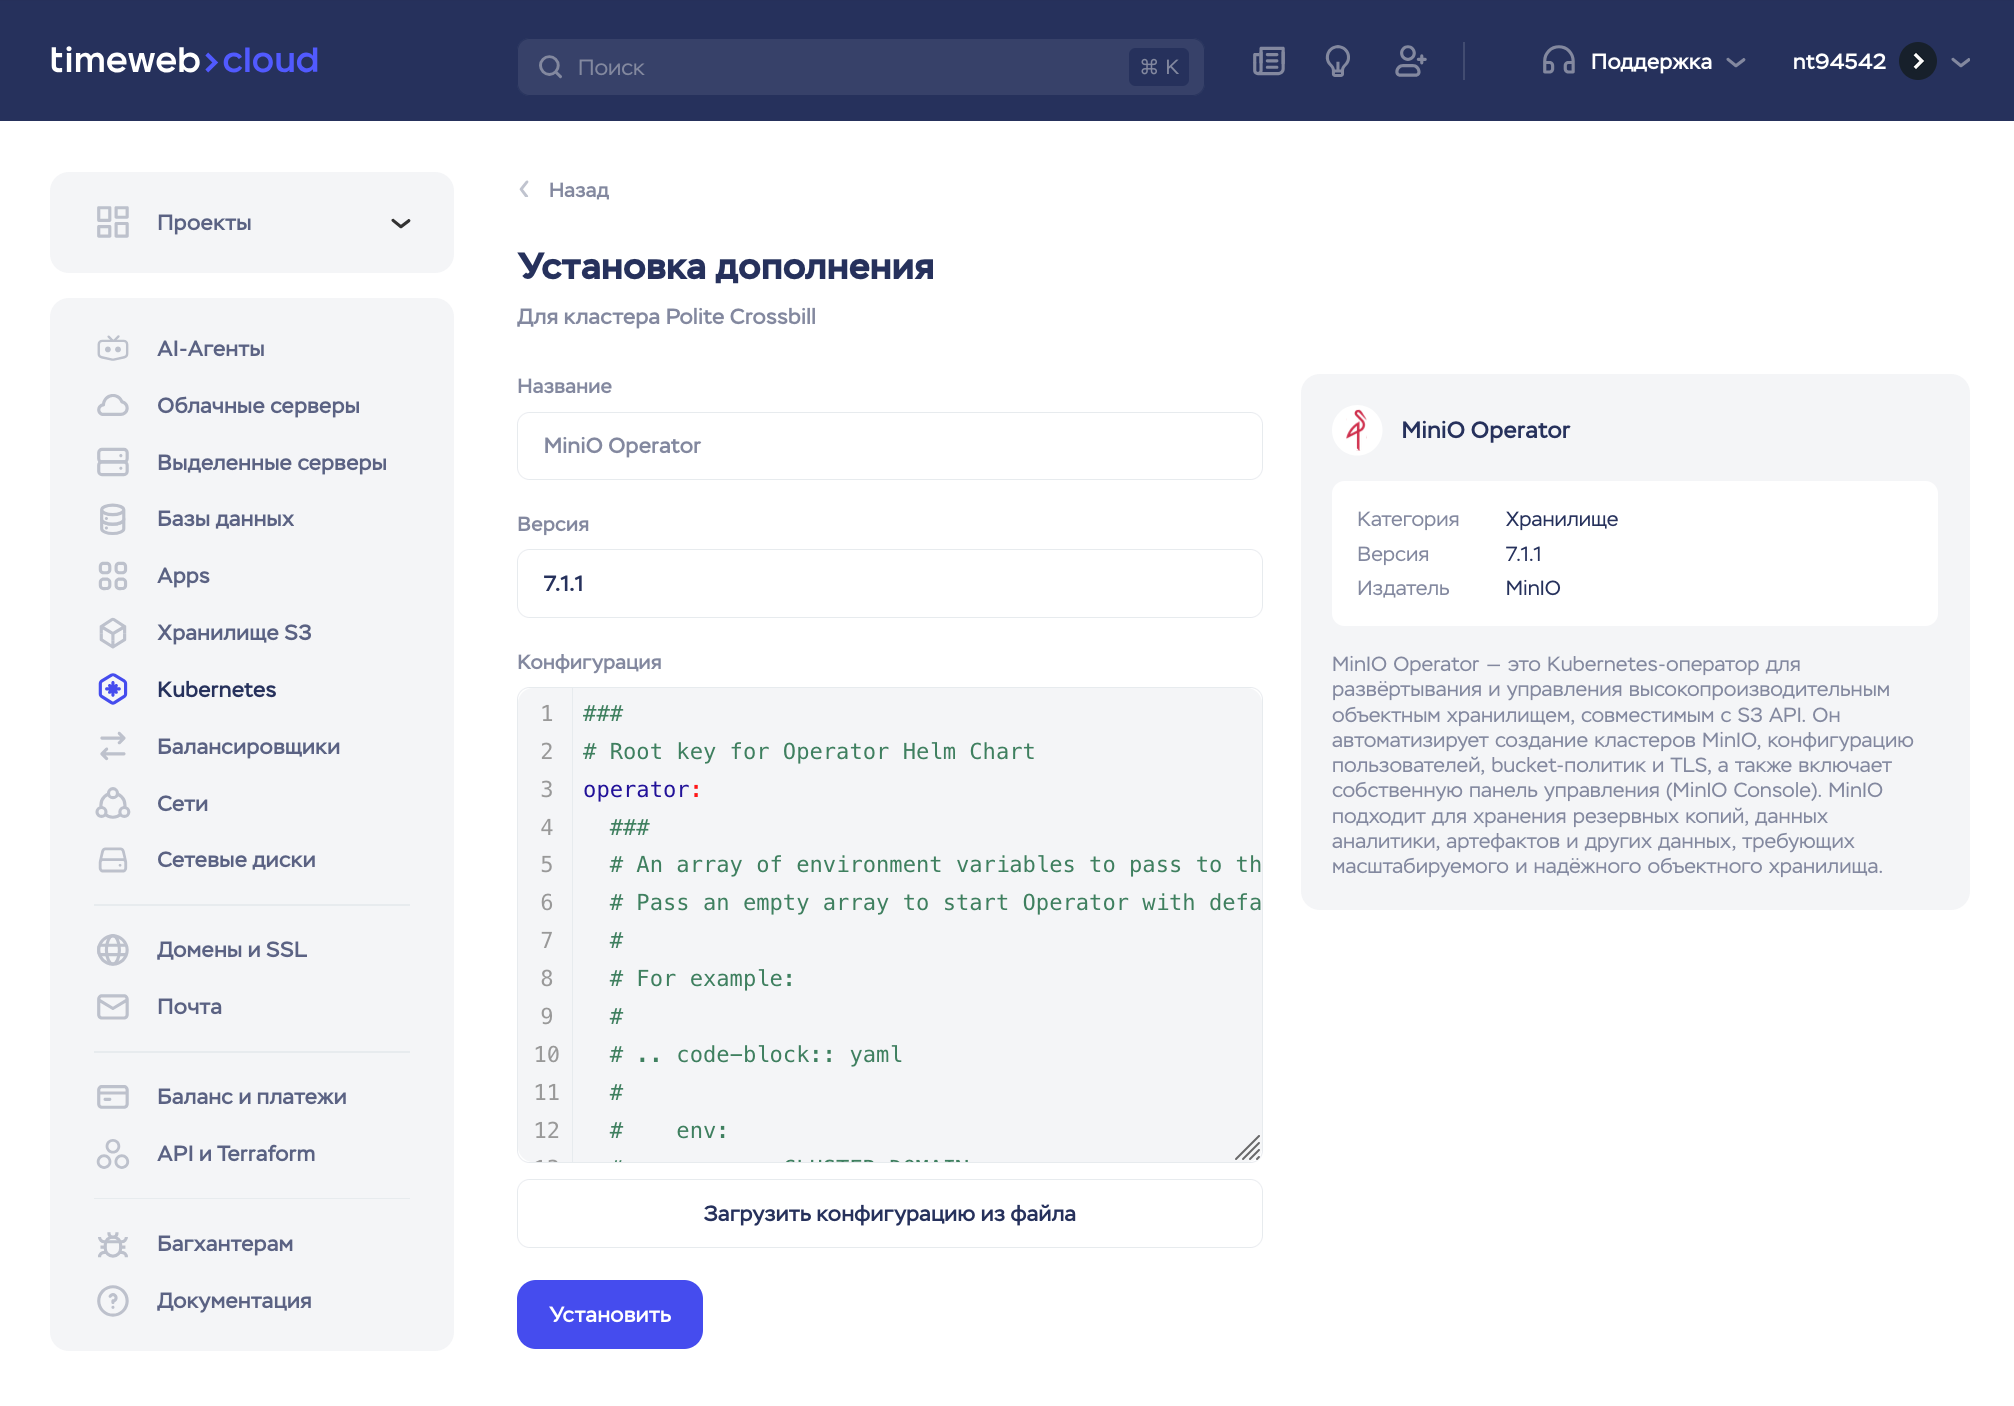This screenshot has width=2014, height=1406.
Task: Click the MinIO publisher value
Action: pyautogui.click(x=1532, y=588)
